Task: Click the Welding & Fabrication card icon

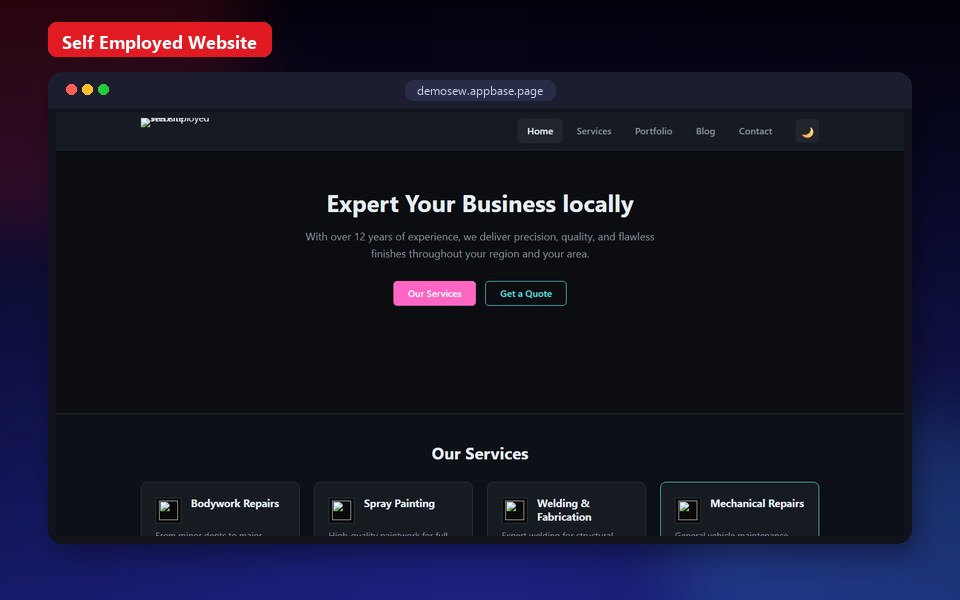Action: click(514, 510)
